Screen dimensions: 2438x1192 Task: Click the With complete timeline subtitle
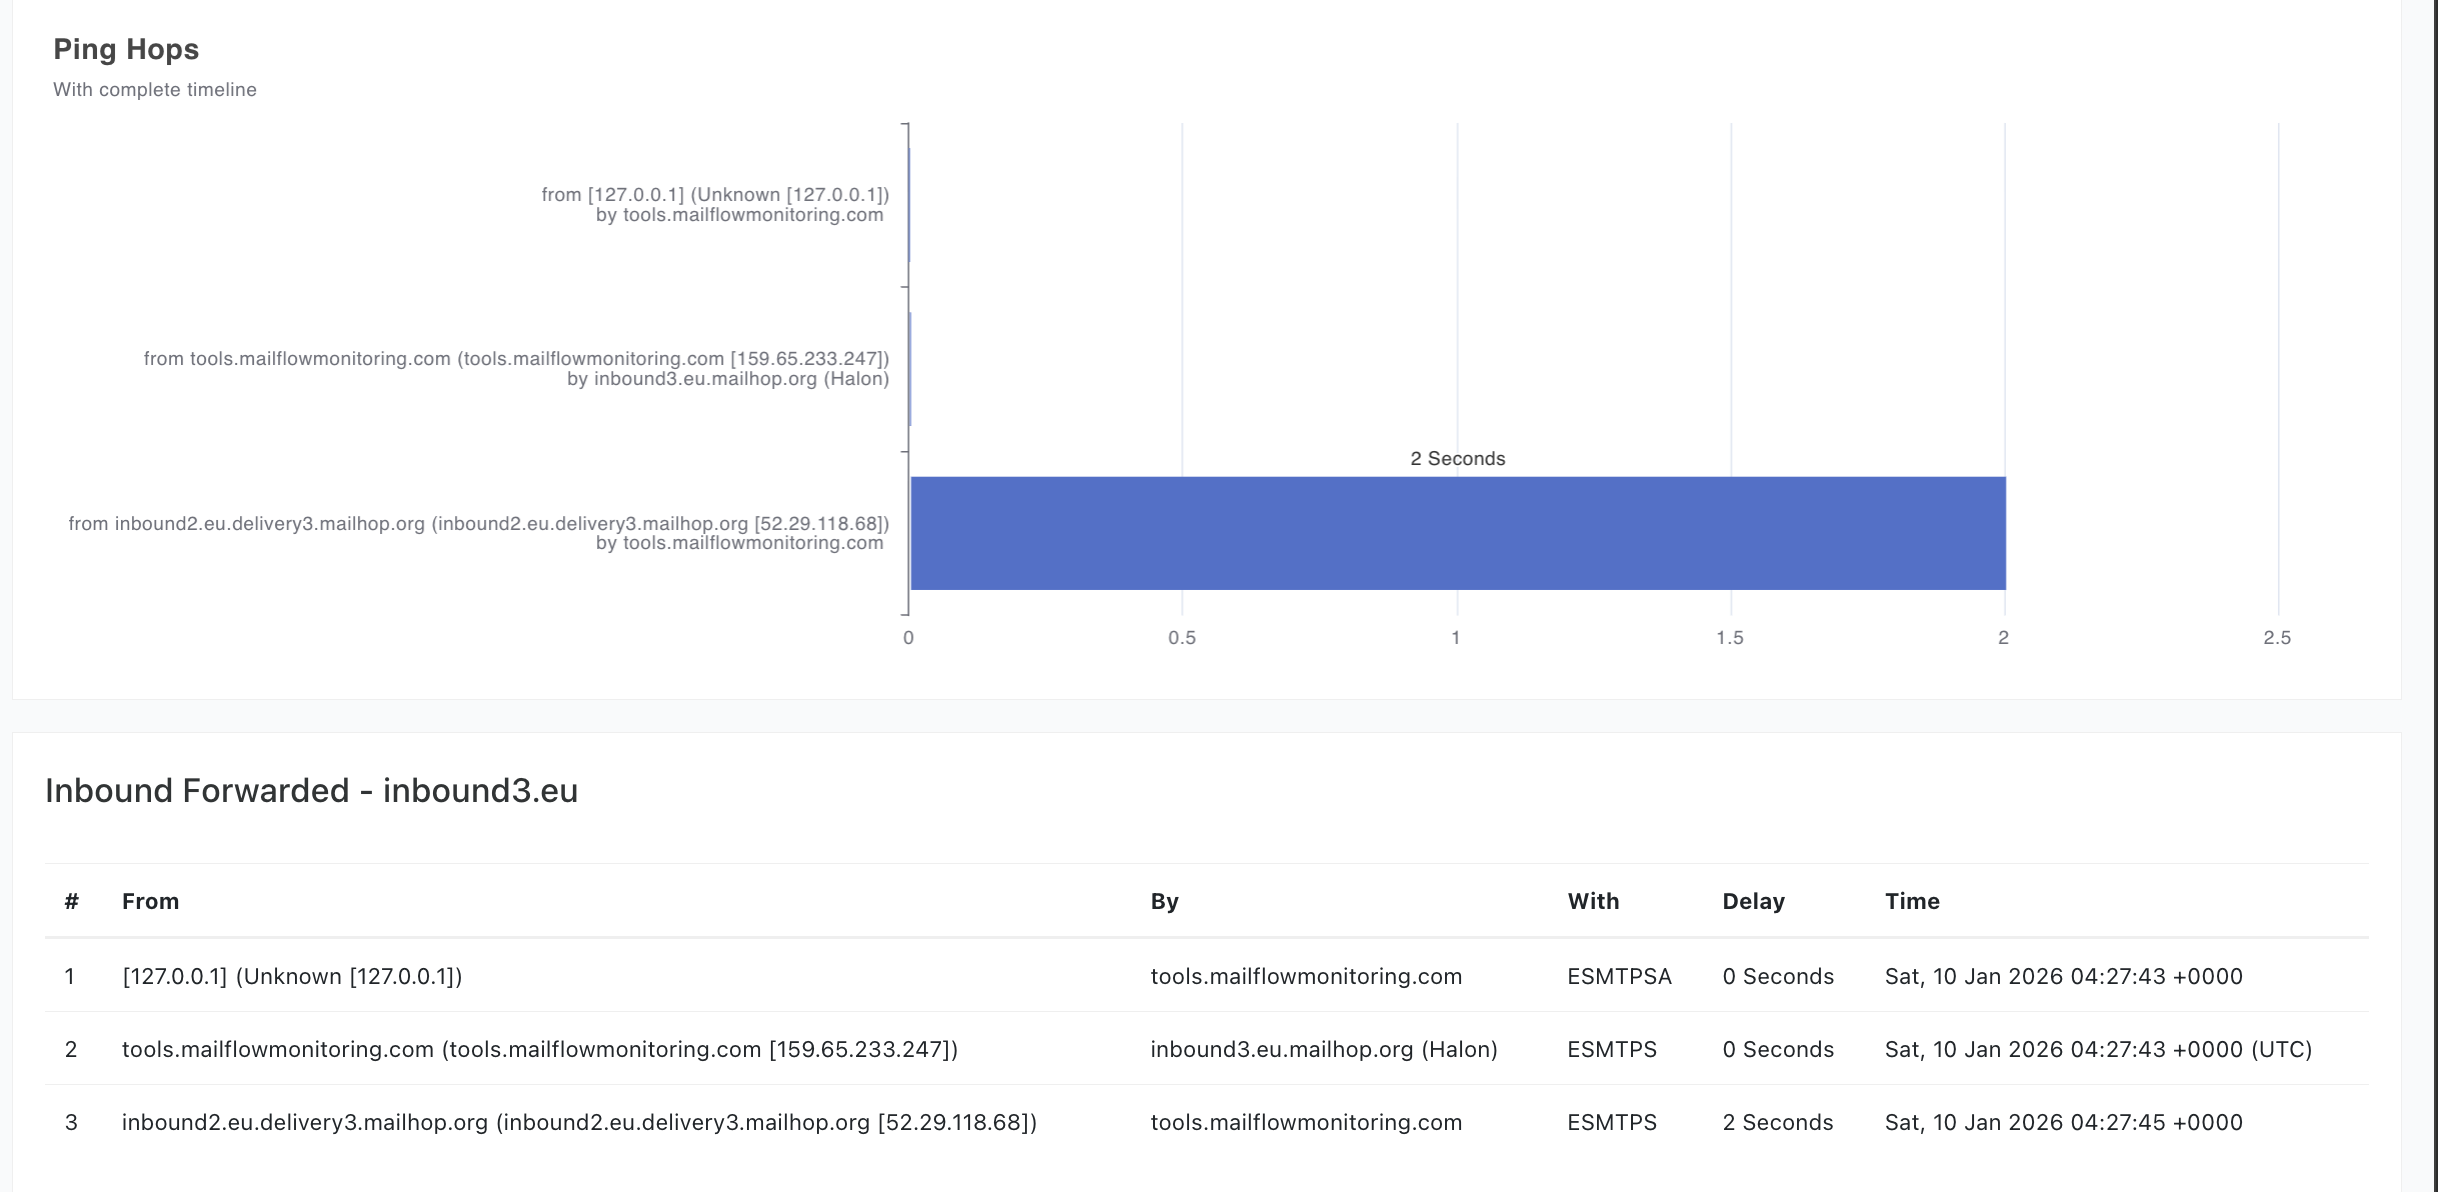click(155, 89)
